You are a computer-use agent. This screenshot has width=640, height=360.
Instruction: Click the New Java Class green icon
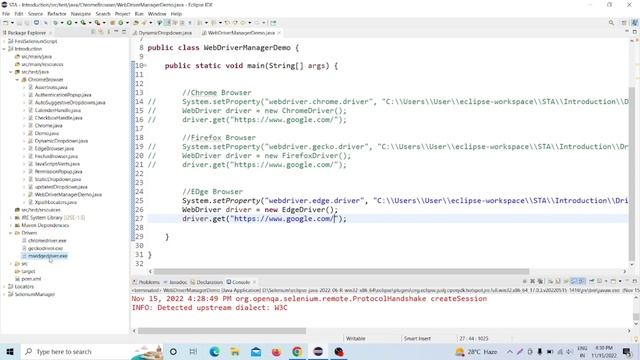pos(121,23)
